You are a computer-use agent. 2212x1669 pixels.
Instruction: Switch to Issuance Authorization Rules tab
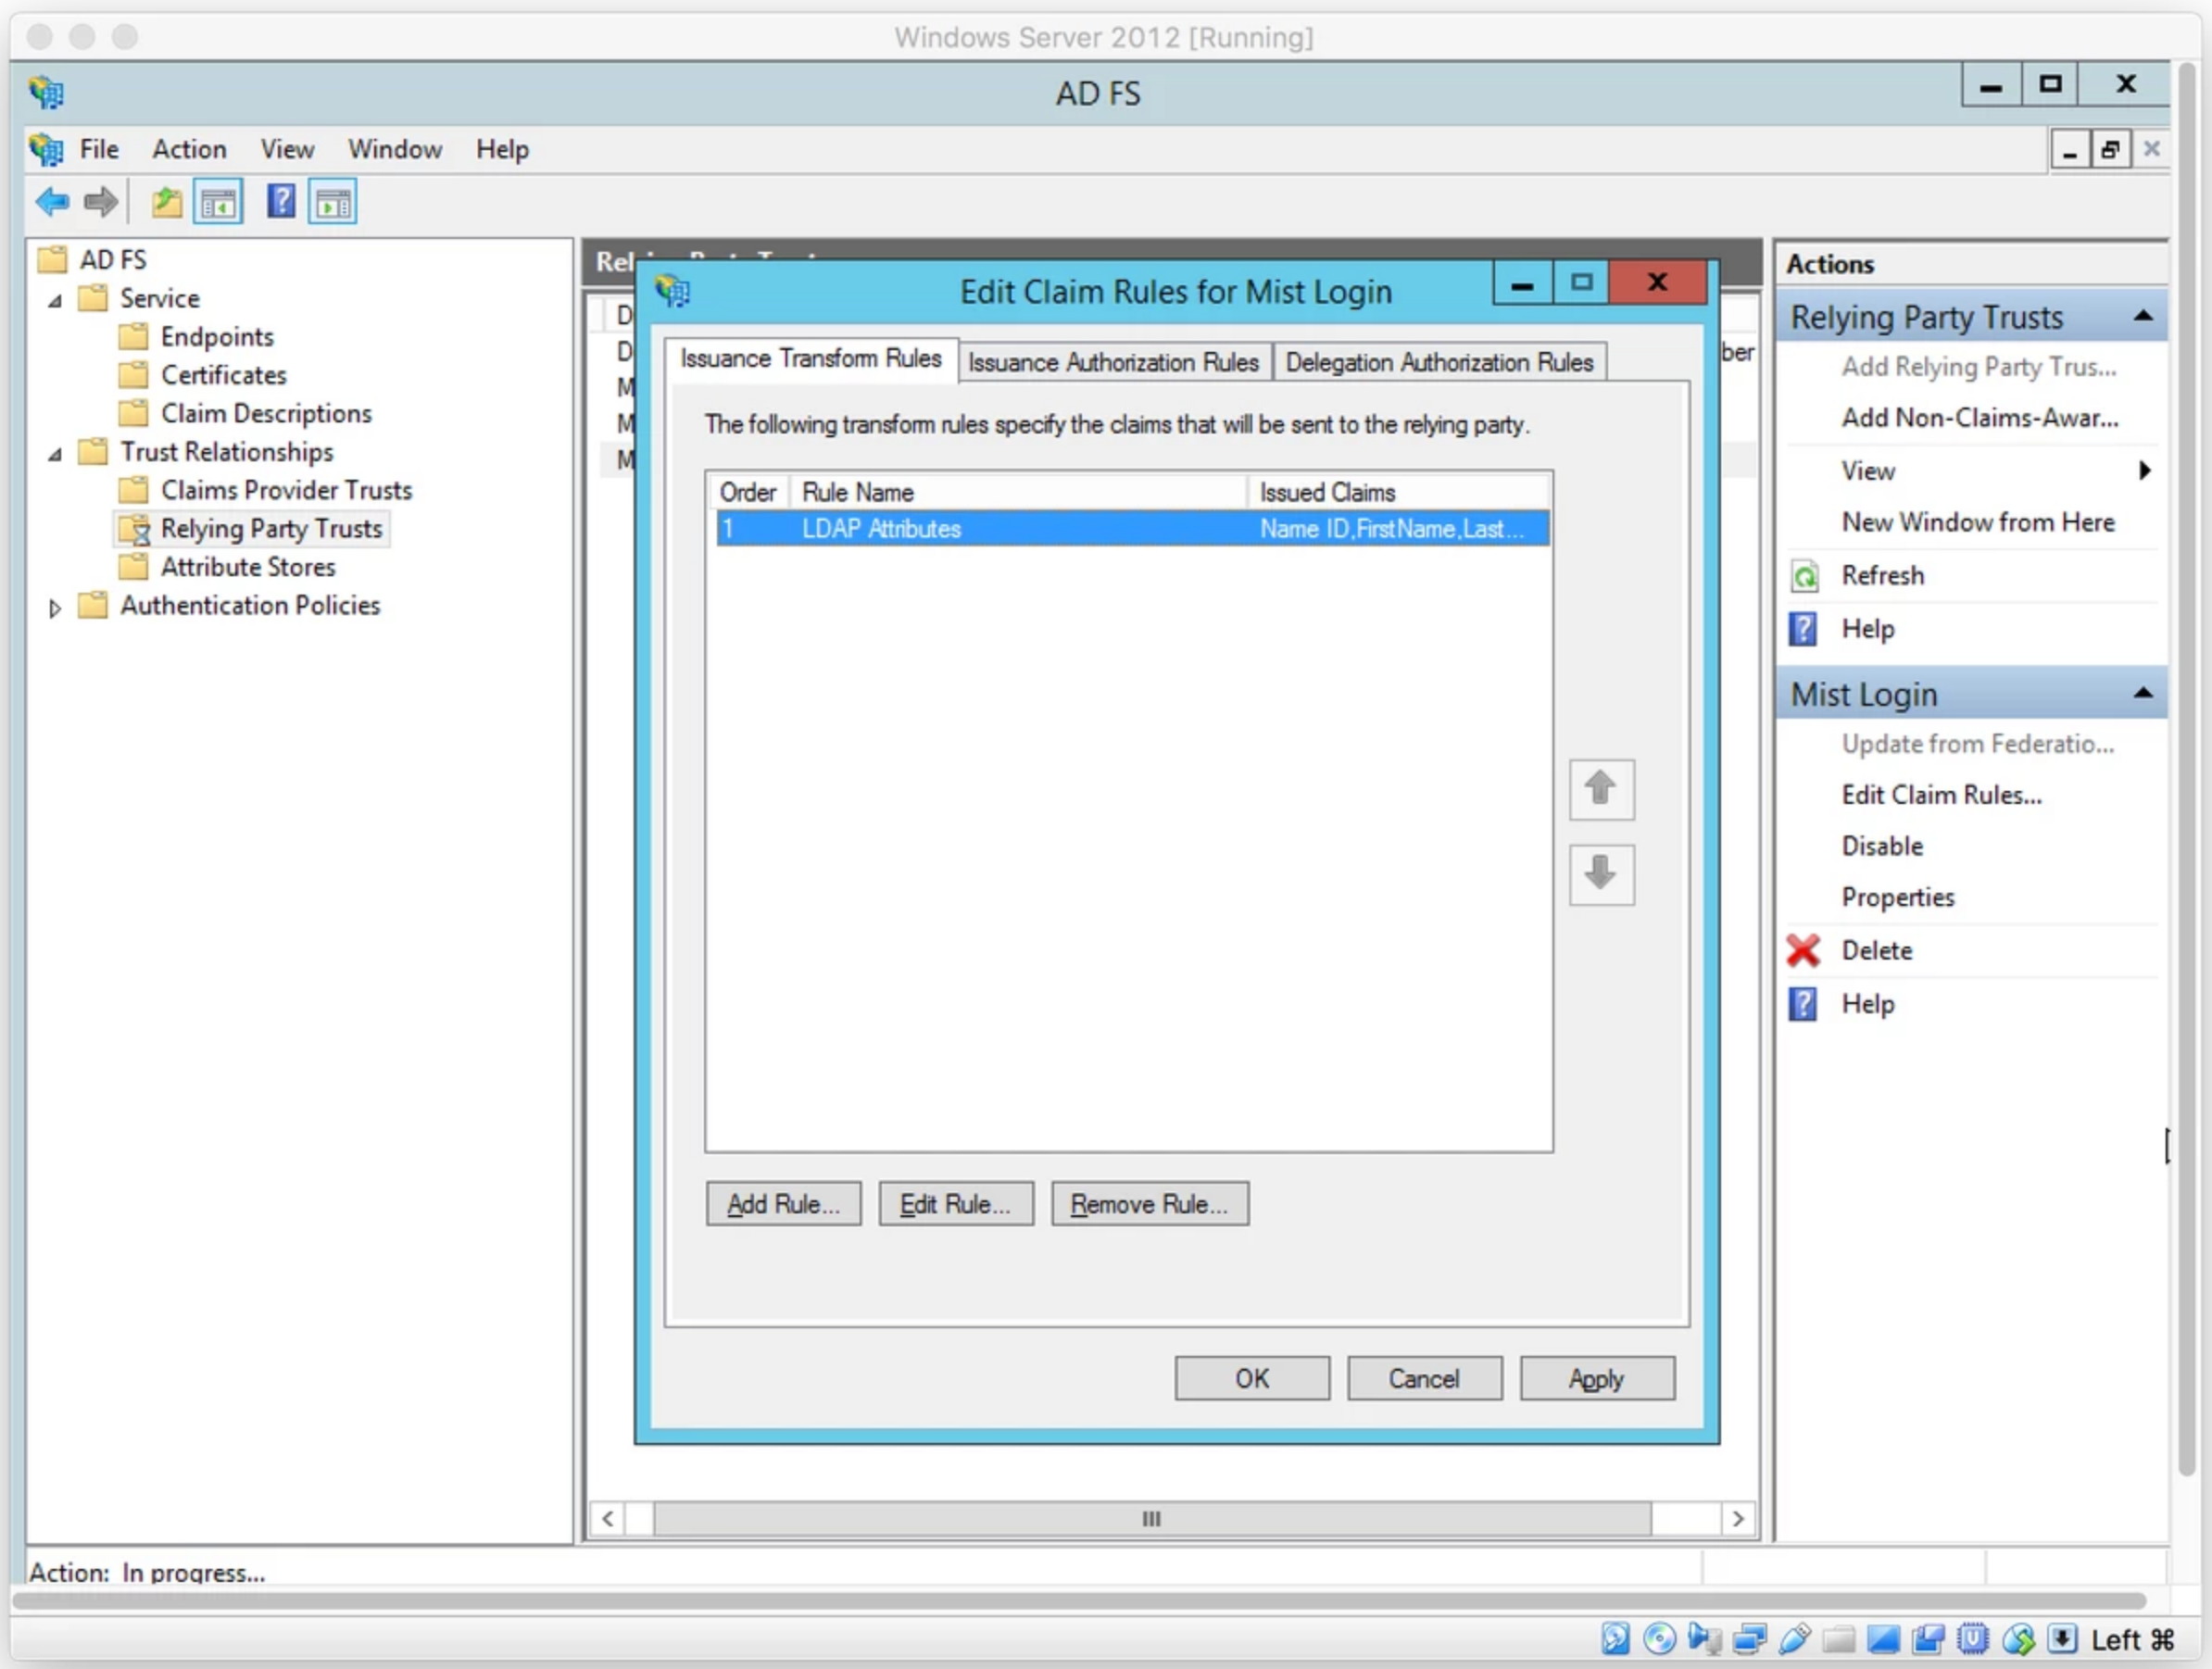pos(1113,362)
